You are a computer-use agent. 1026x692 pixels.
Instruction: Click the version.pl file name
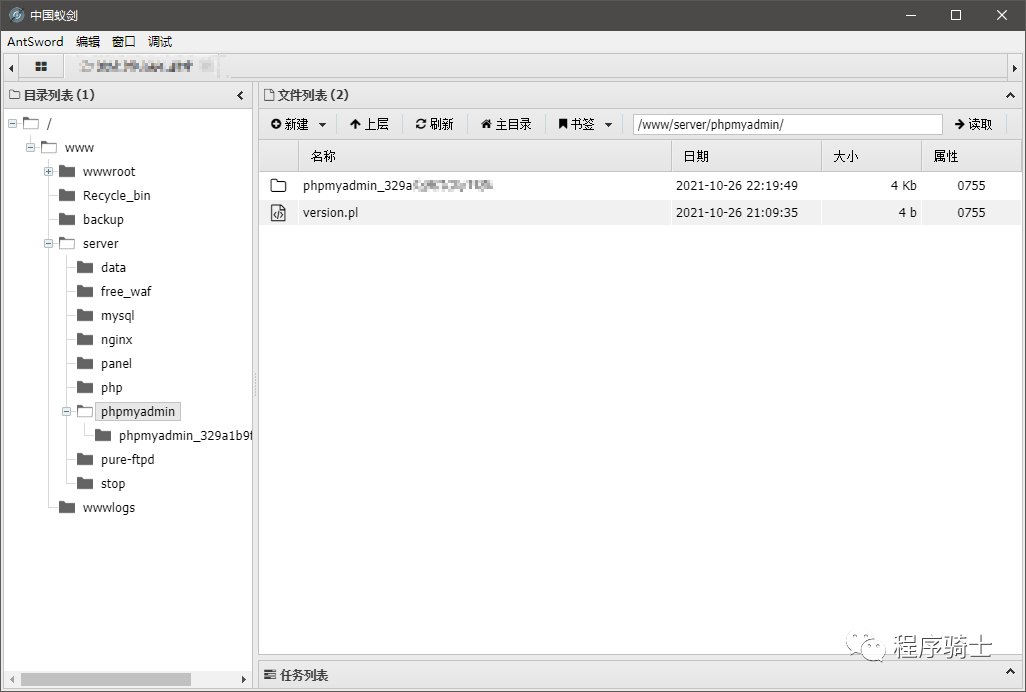pyautogui.click(x=330, y=213)
